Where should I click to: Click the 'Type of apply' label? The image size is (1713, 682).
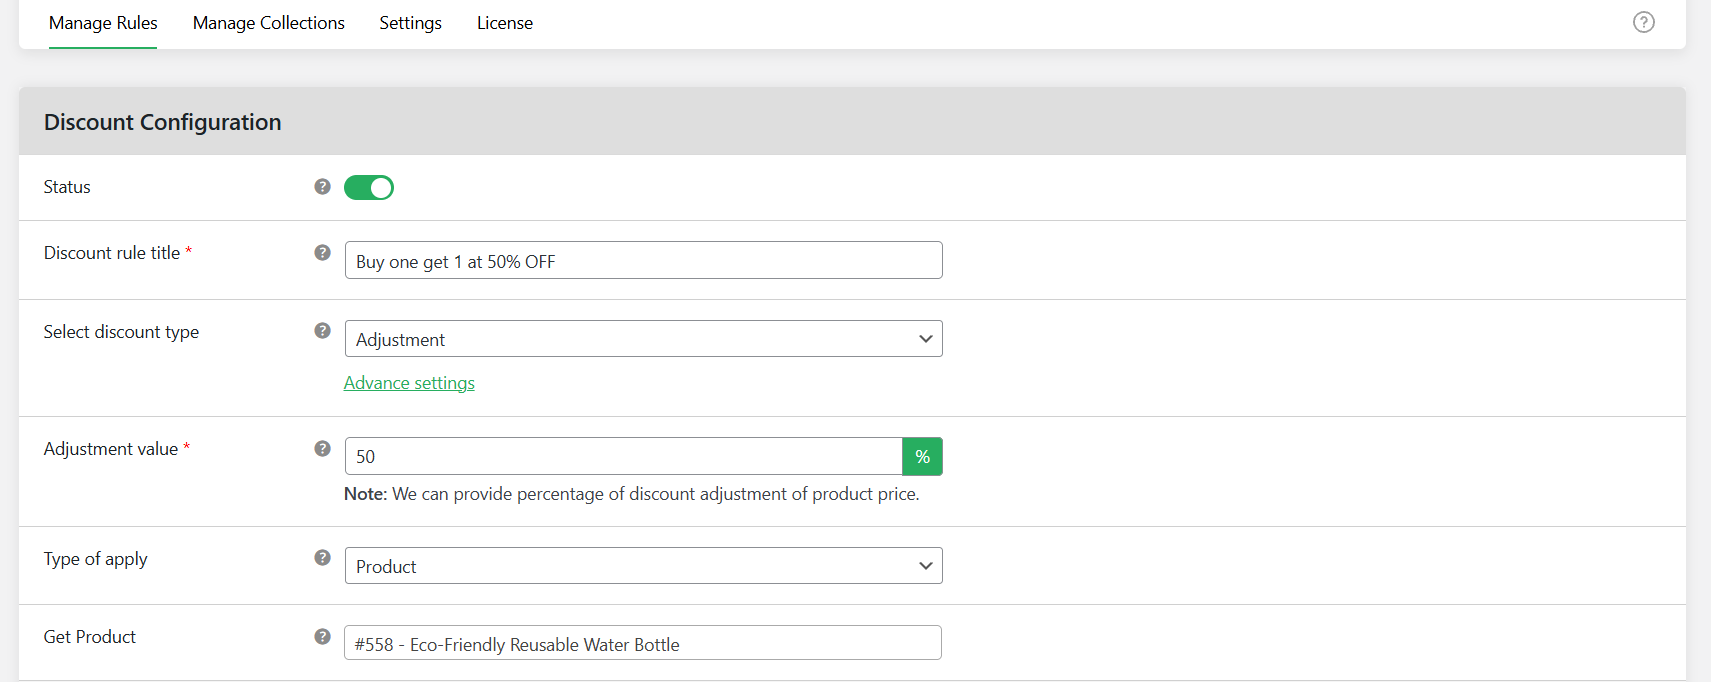click(x=95, y=559)
